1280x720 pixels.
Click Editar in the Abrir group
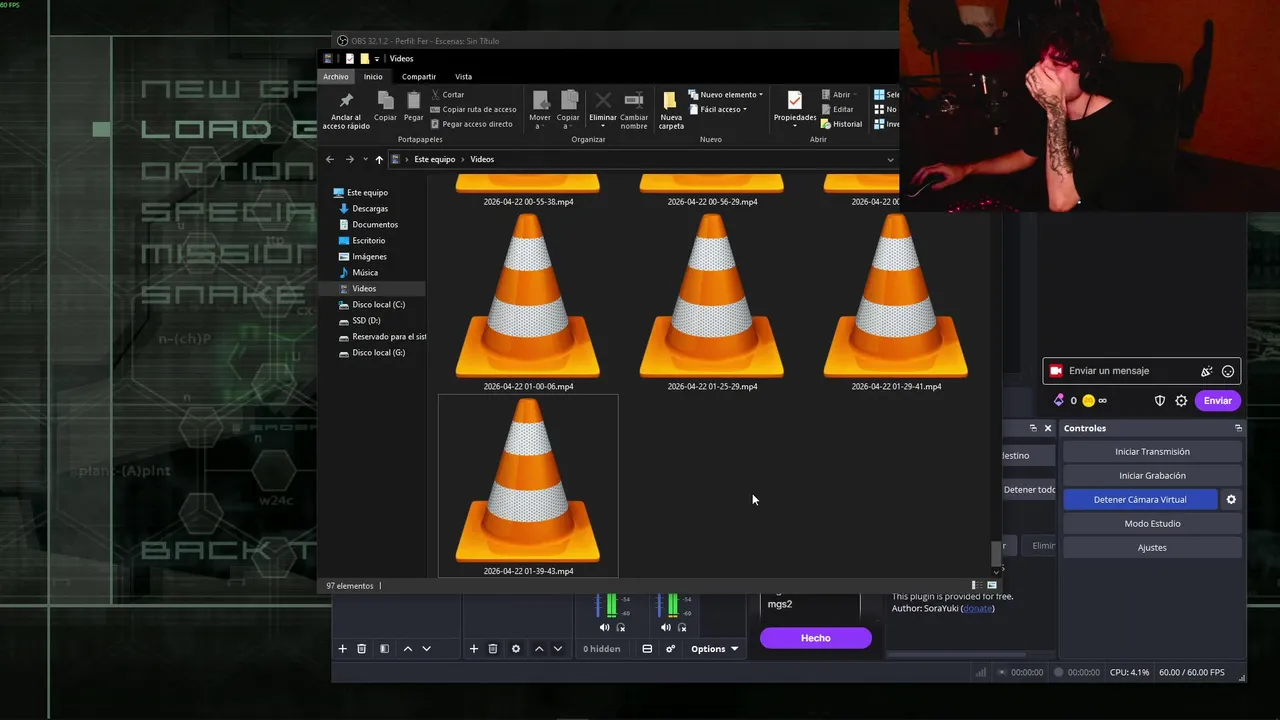[837, 109]
